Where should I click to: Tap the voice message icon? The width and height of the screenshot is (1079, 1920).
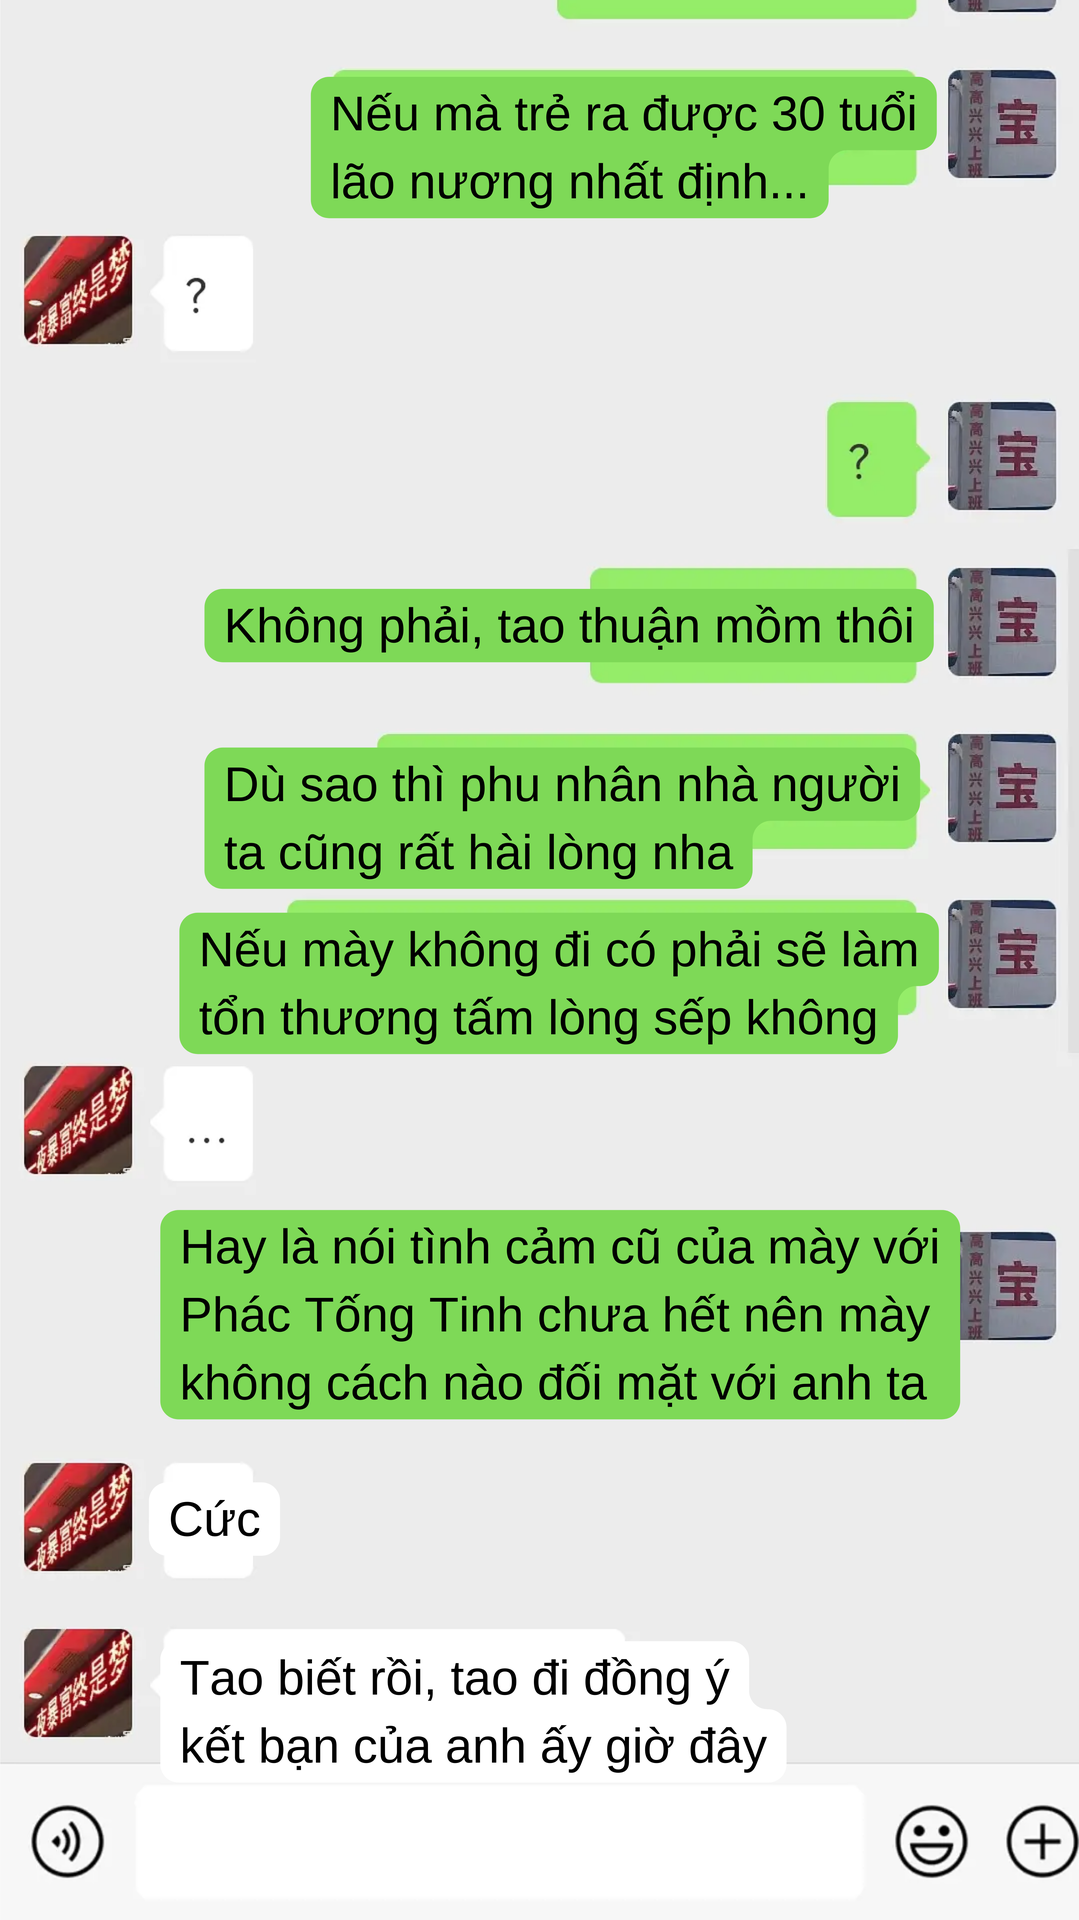tap(67, 1841)
